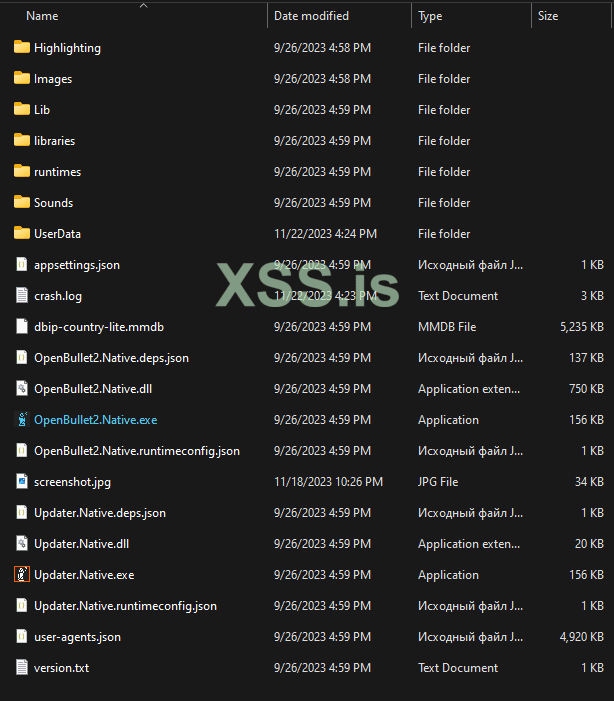Click the JPG File type cell
The height and width of the screenshot is (701, 614).
(438, 482)
